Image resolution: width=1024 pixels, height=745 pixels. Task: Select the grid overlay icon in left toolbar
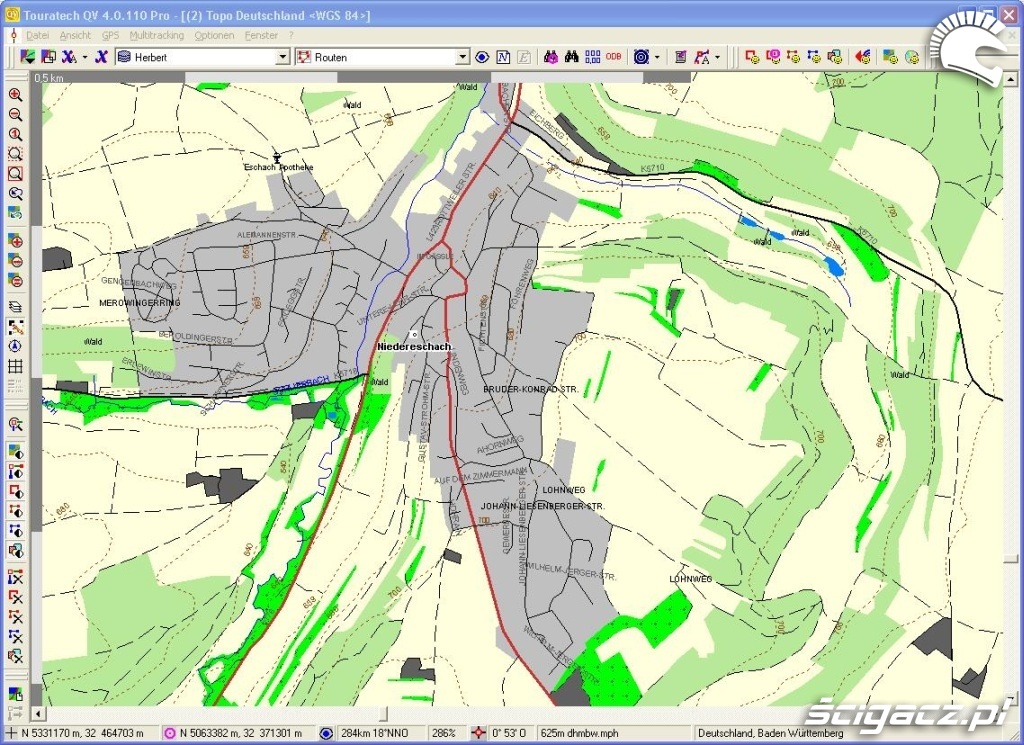(15, 366)
